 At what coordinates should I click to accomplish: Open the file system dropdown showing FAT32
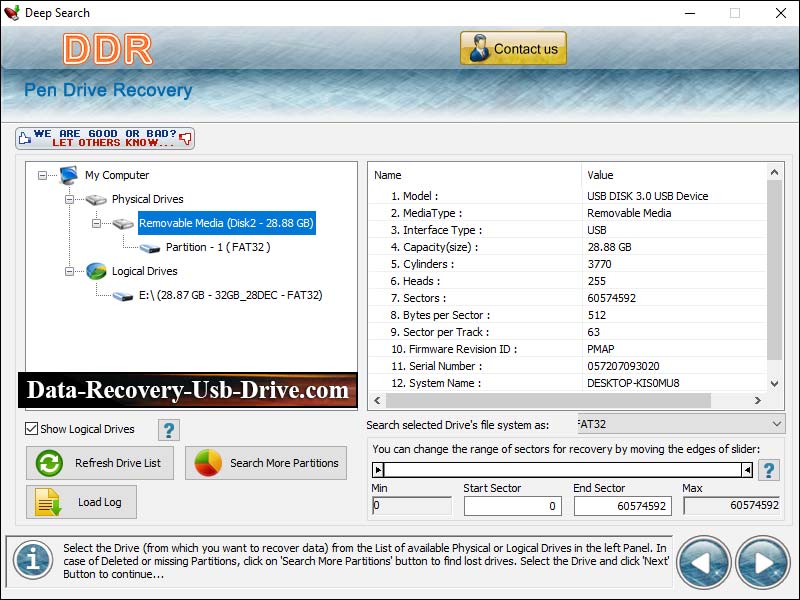(x=681, y=424)
